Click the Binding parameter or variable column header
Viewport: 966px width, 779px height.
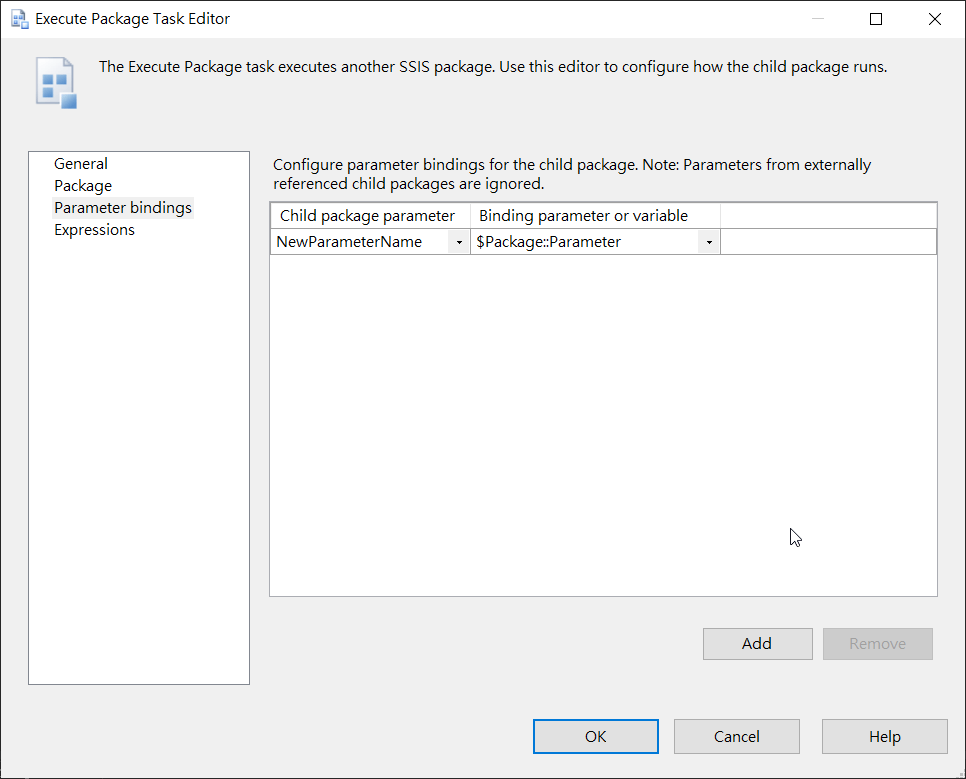point(584,216)
